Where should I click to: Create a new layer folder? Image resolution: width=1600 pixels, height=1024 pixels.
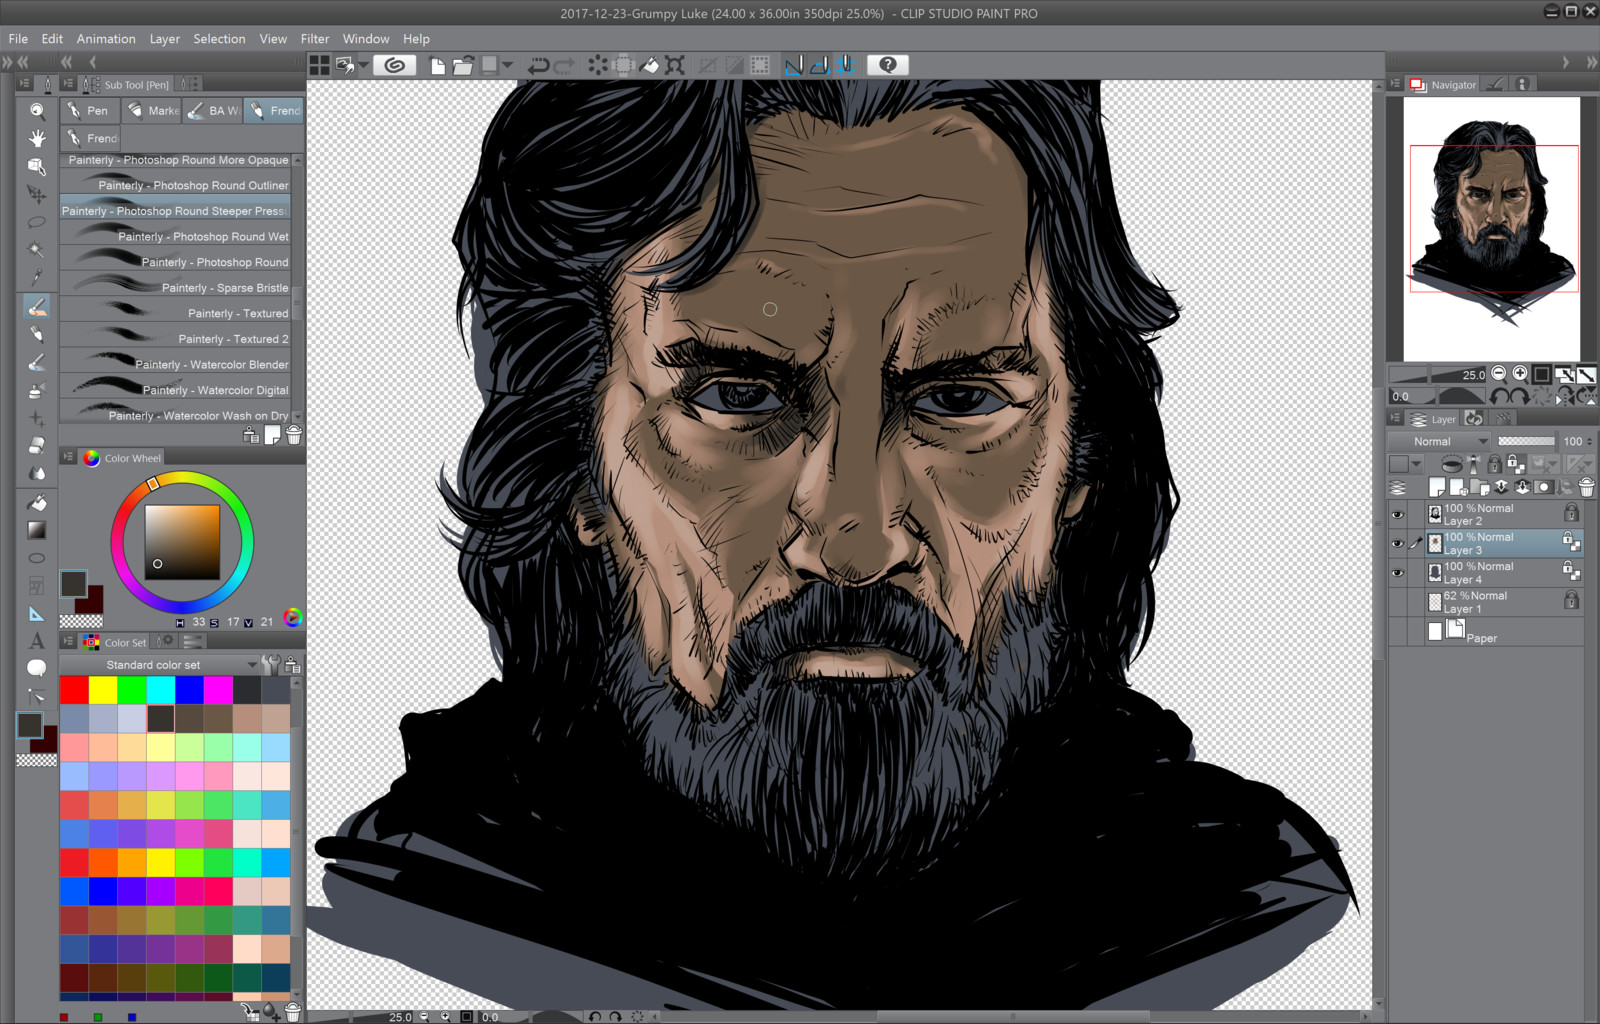[1480, 488]
